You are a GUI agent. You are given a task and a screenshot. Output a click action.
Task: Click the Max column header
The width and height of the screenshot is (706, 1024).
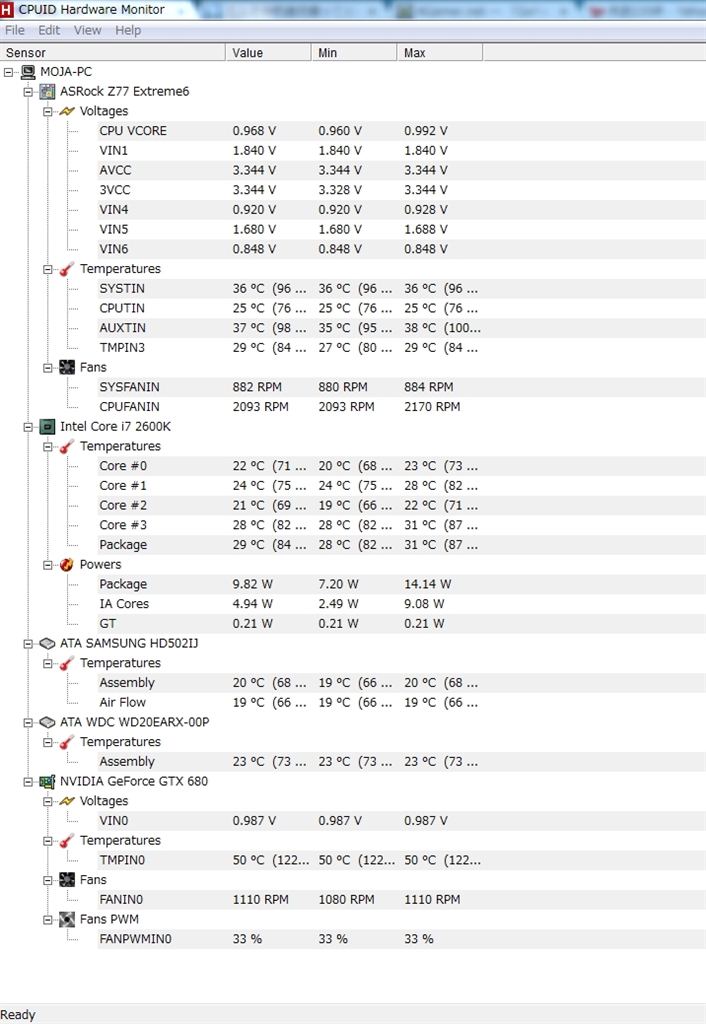pos(415,52)
